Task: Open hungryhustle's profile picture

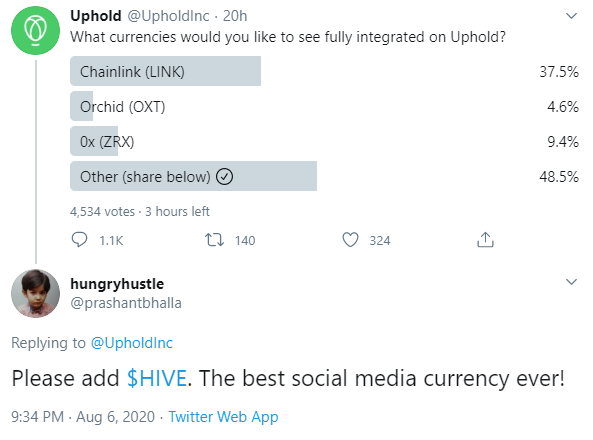Action: [x=36, y=293]
